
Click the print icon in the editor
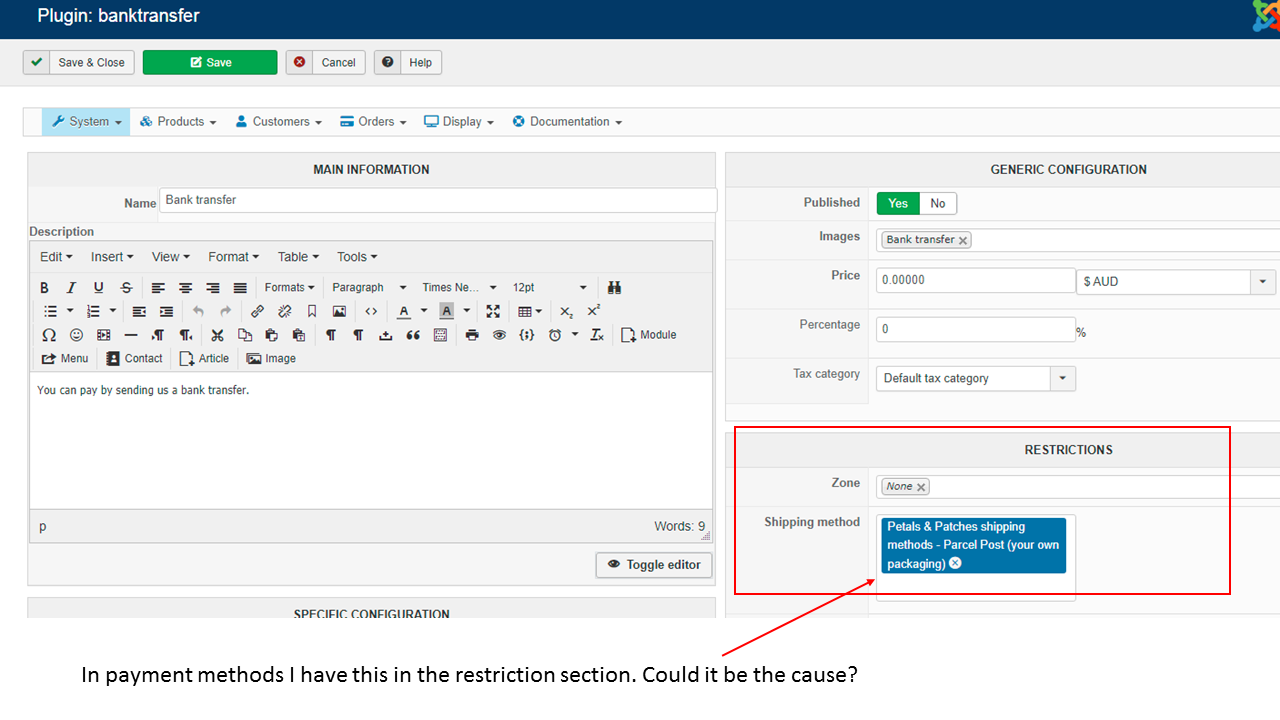coord(472,335)
